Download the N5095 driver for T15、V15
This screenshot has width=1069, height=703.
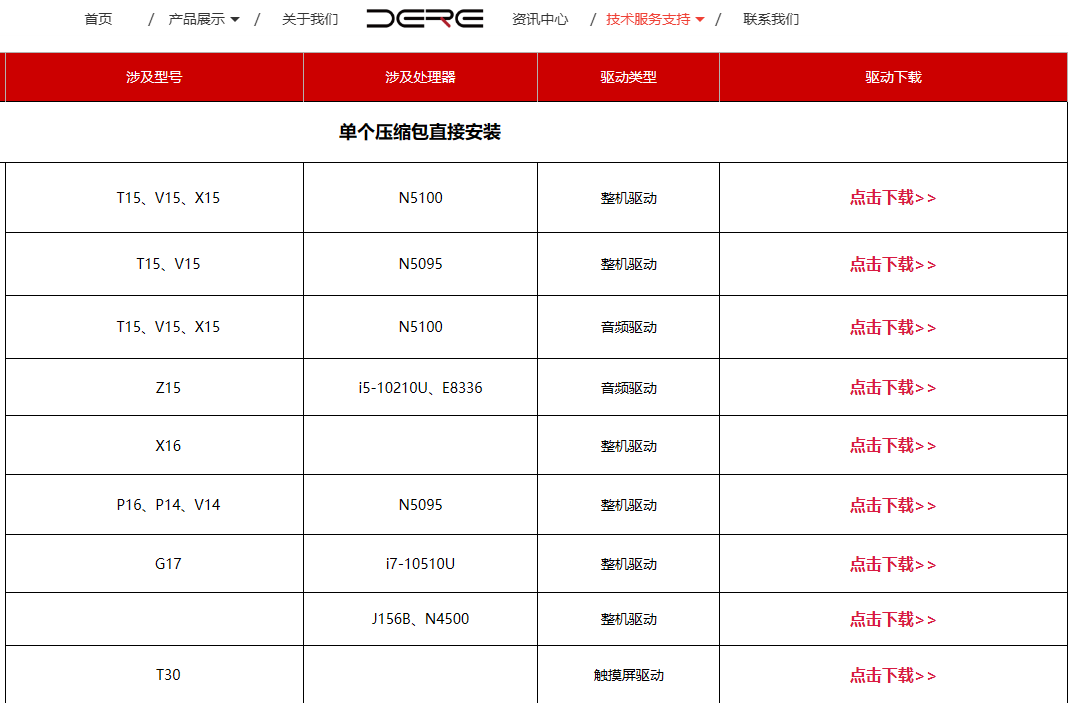(892, 263)
